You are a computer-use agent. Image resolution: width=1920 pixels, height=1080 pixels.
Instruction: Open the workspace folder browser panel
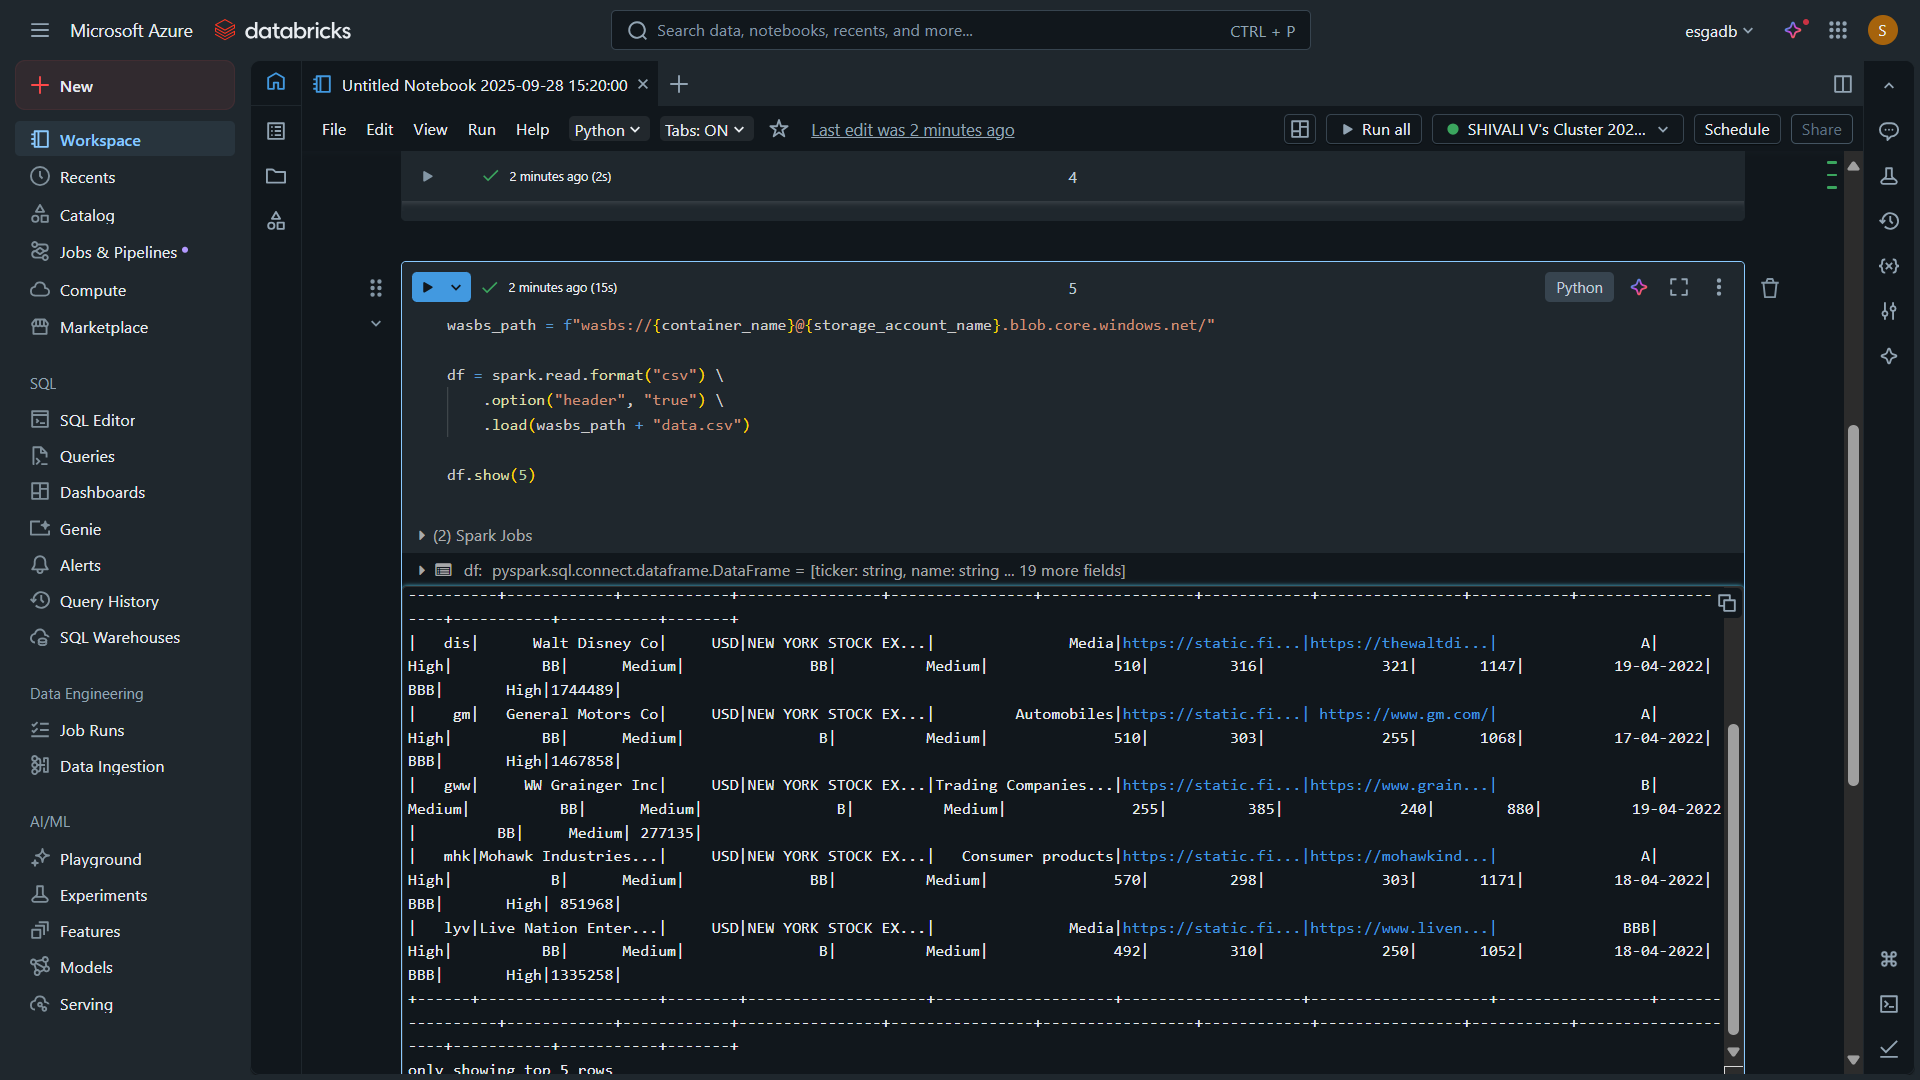[x=276, y=176]
